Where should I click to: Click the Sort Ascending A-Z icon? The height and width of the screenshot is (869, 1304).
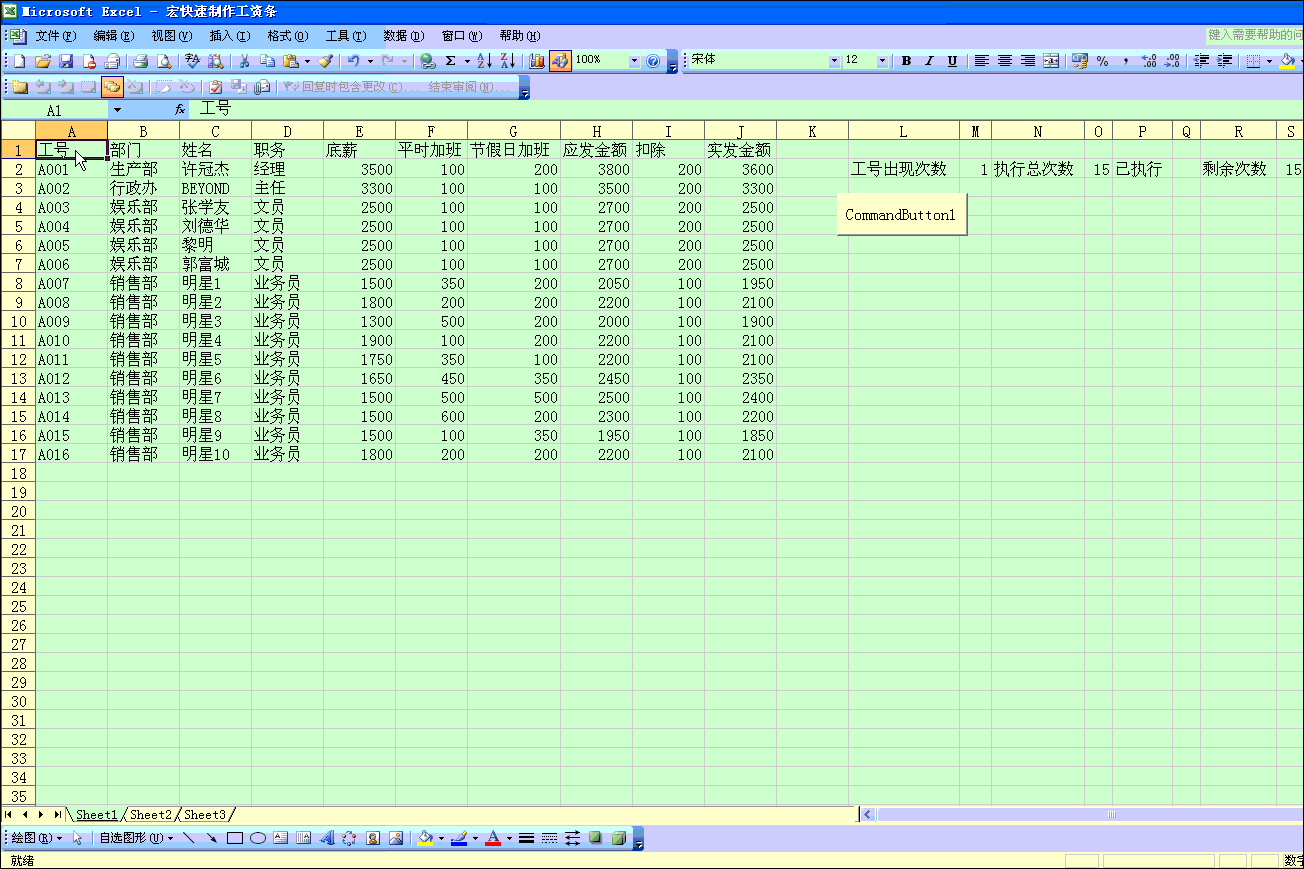(x=484, y=61)
